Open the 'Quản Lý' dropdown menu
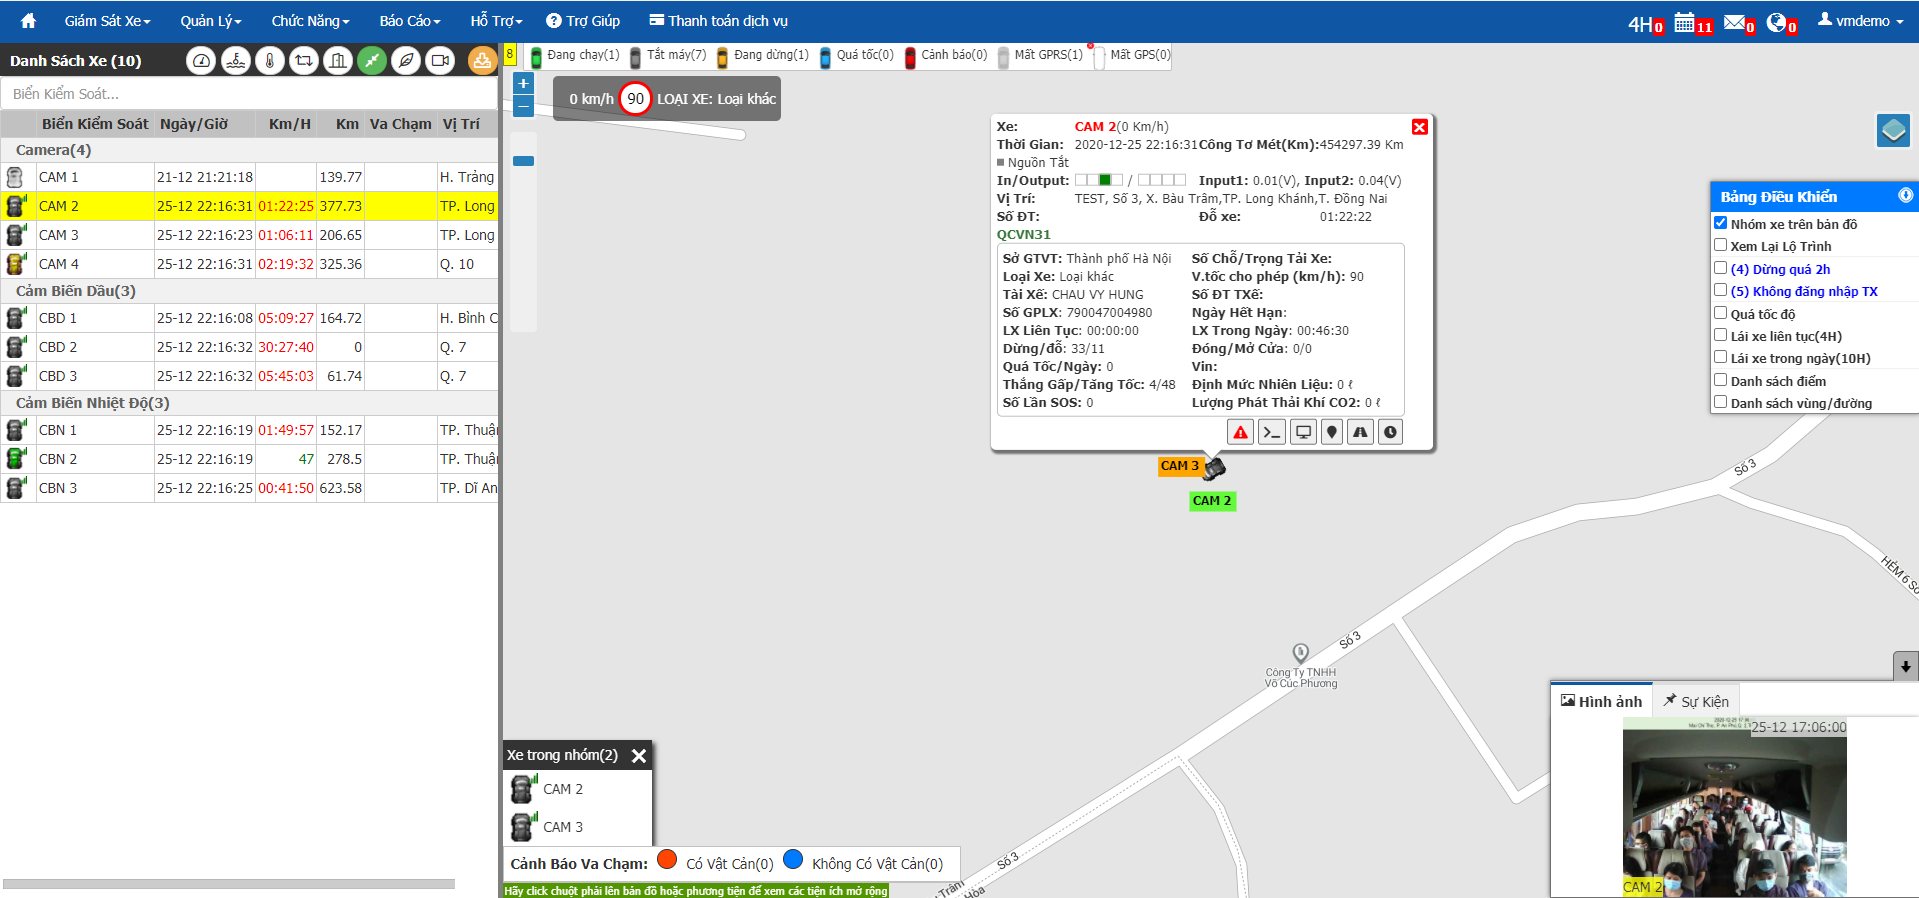The width and height of the screenshot is (1919, 898). (x=211, y=21)
